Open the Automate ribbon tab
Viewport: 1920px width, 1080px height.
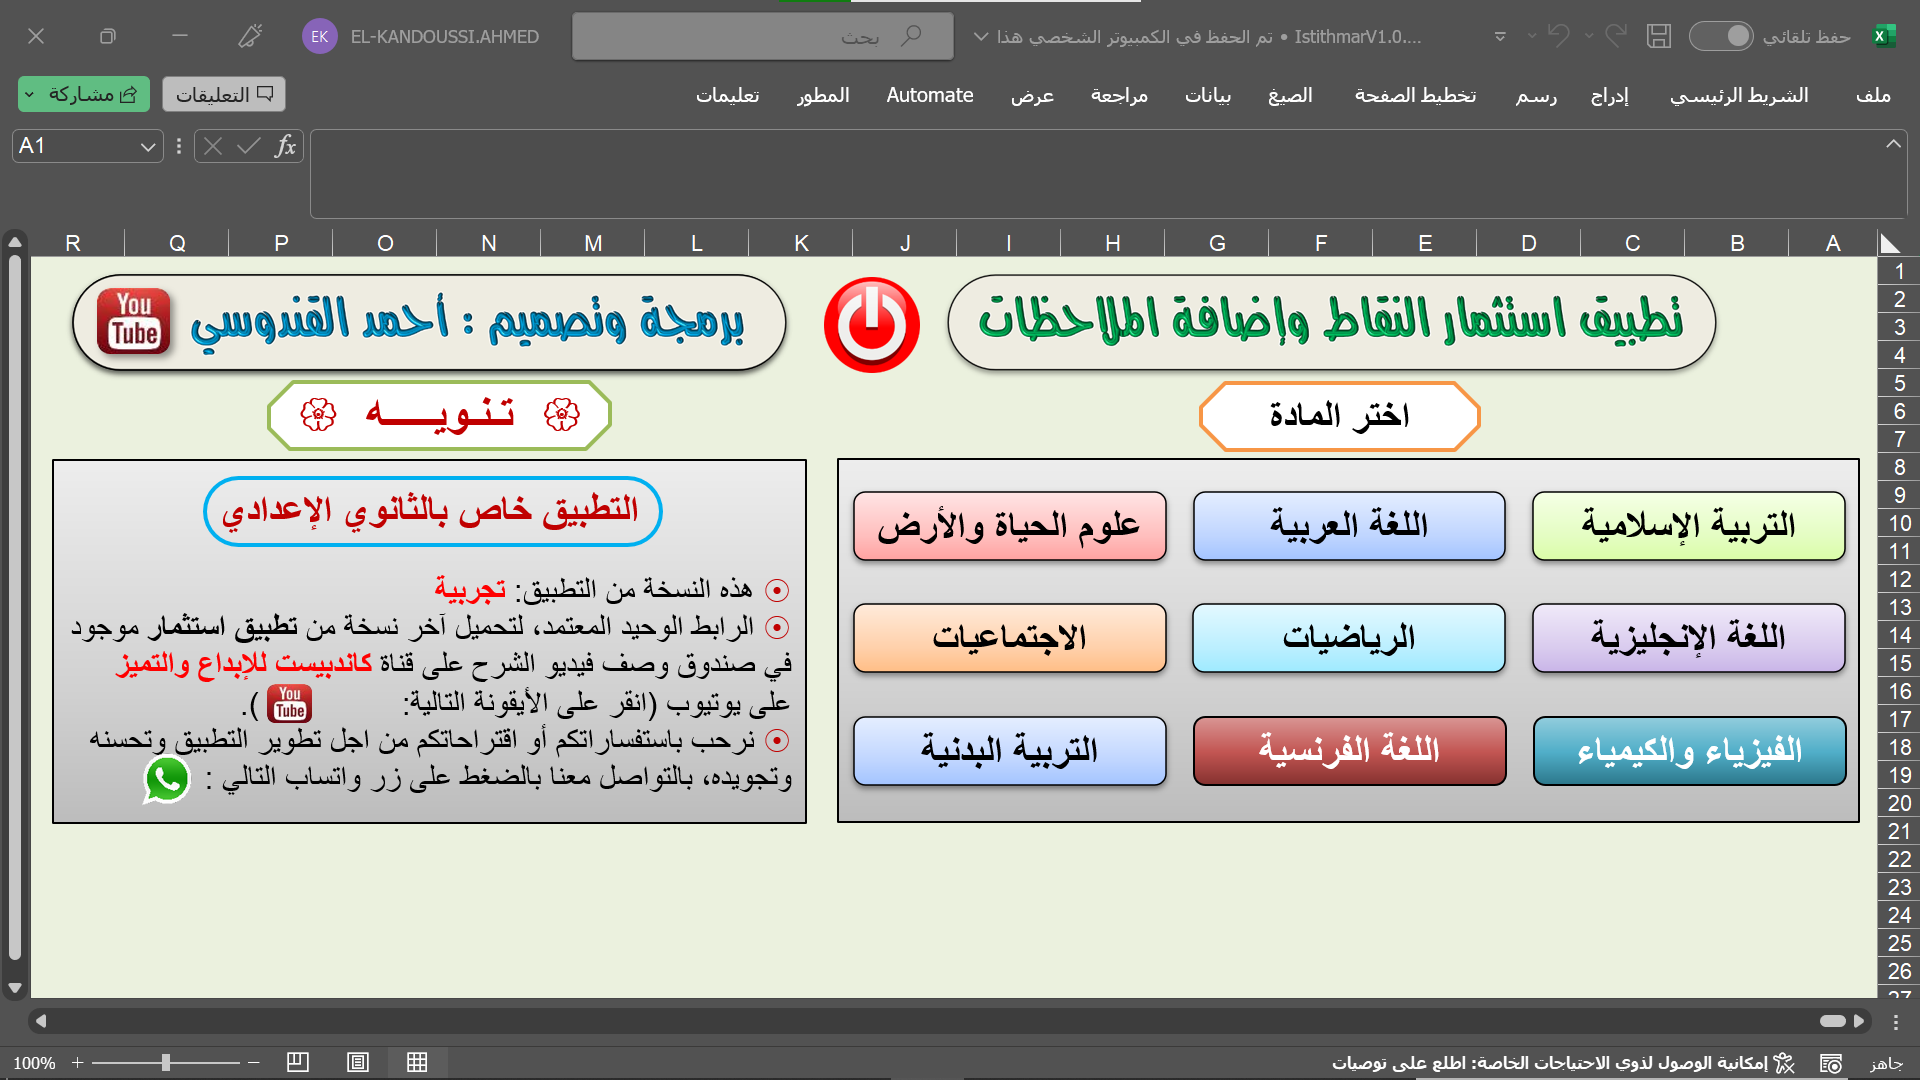pos(929,95)
